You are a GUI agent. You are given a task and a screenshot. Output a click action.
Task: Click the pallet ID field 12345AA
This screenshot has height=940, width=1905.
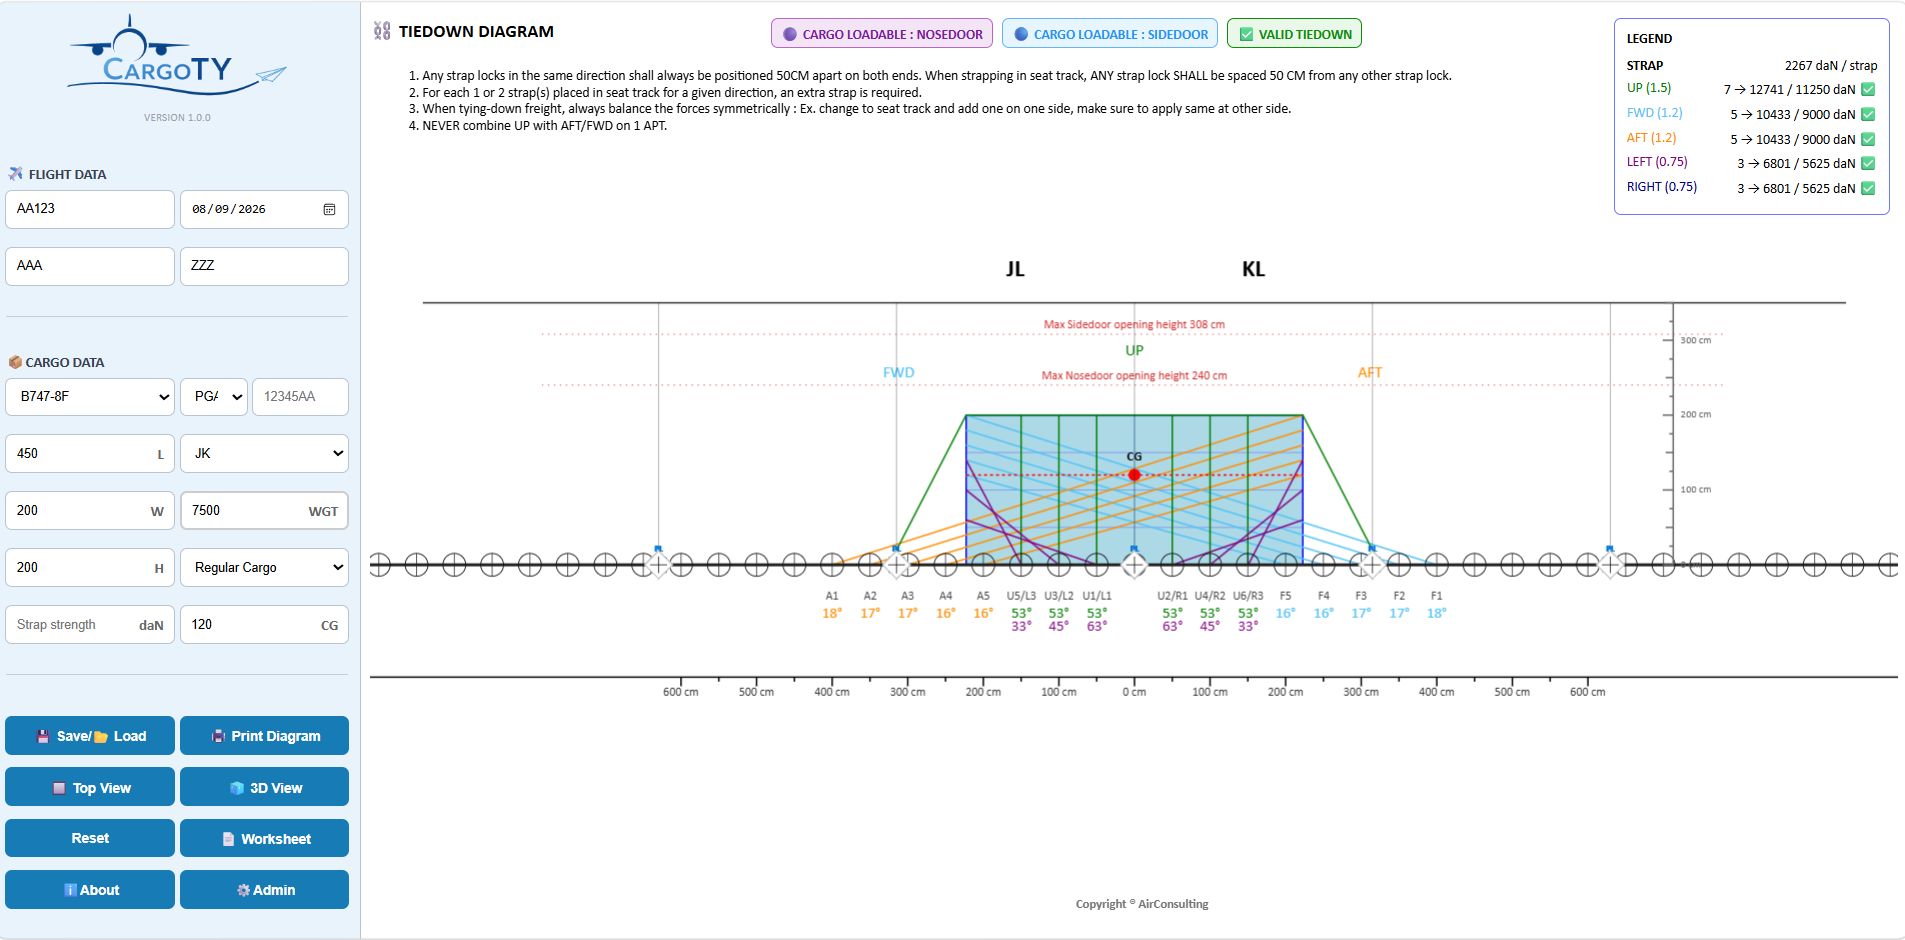[300, 397]
